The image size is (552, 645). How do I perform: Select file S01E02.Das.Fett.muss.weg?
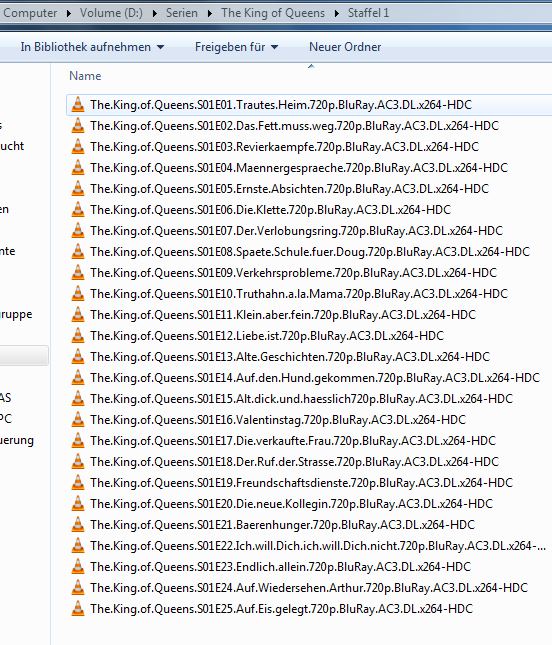point(295,126)
